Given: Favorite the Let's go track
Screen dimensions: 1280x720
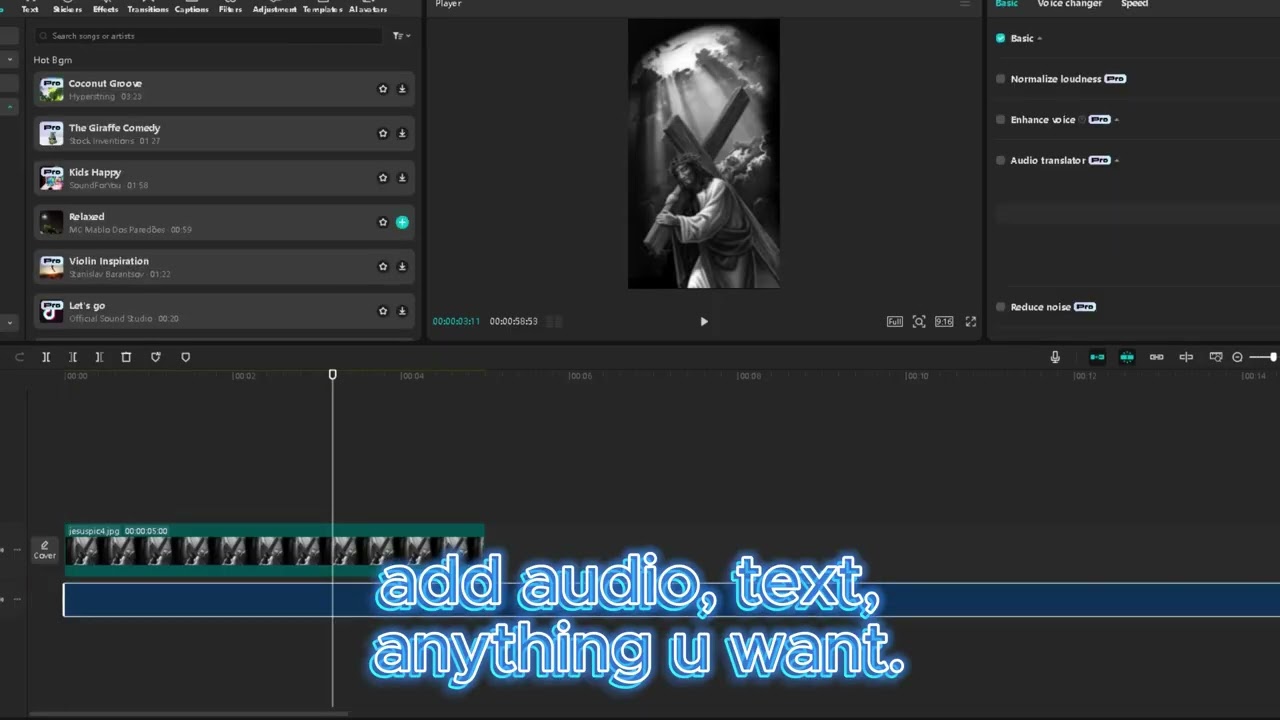Looking at the screenshot, I should tap(382, 311).
